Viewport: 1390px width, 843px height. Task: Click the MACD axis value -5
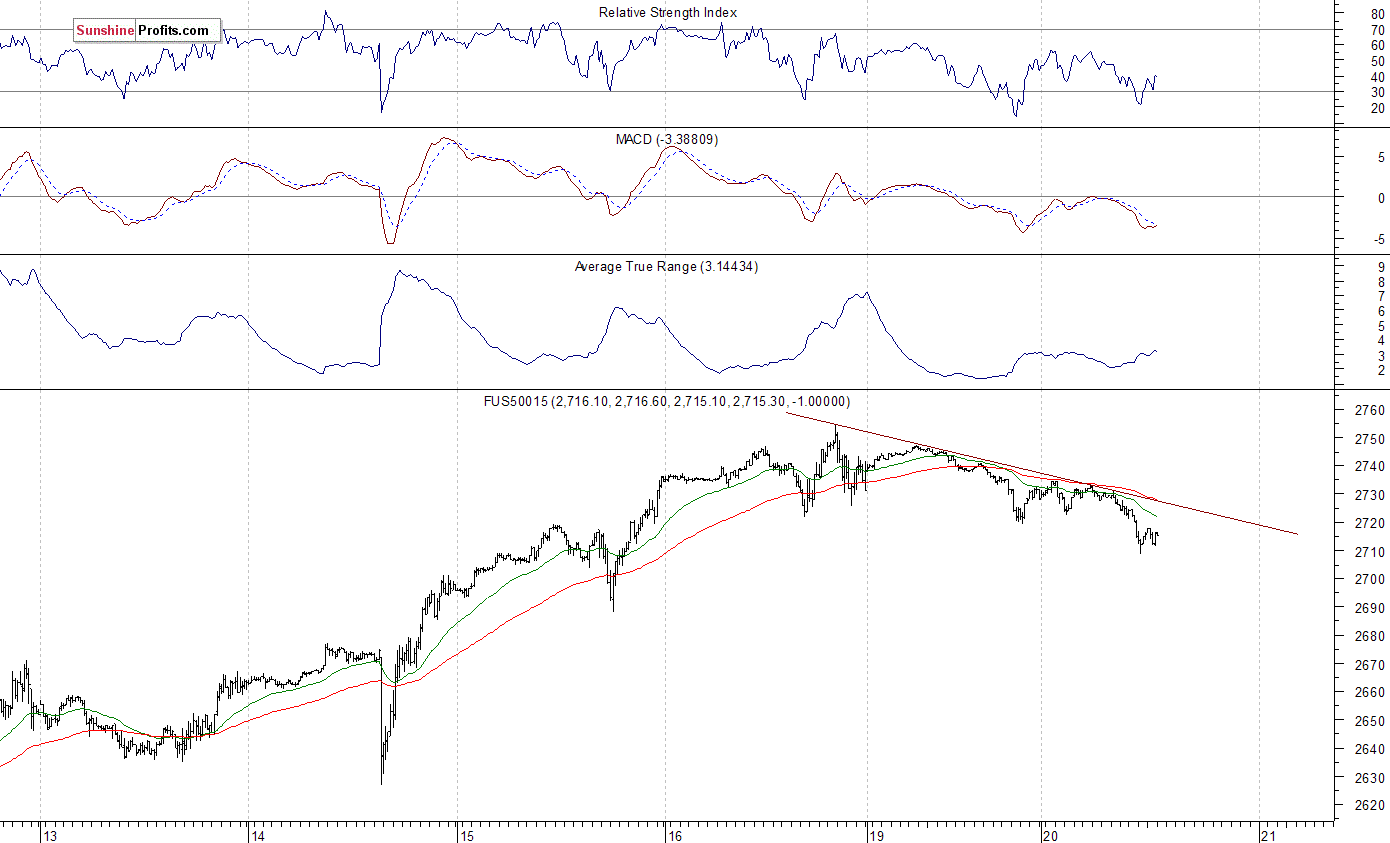(x=1379, y=239)
